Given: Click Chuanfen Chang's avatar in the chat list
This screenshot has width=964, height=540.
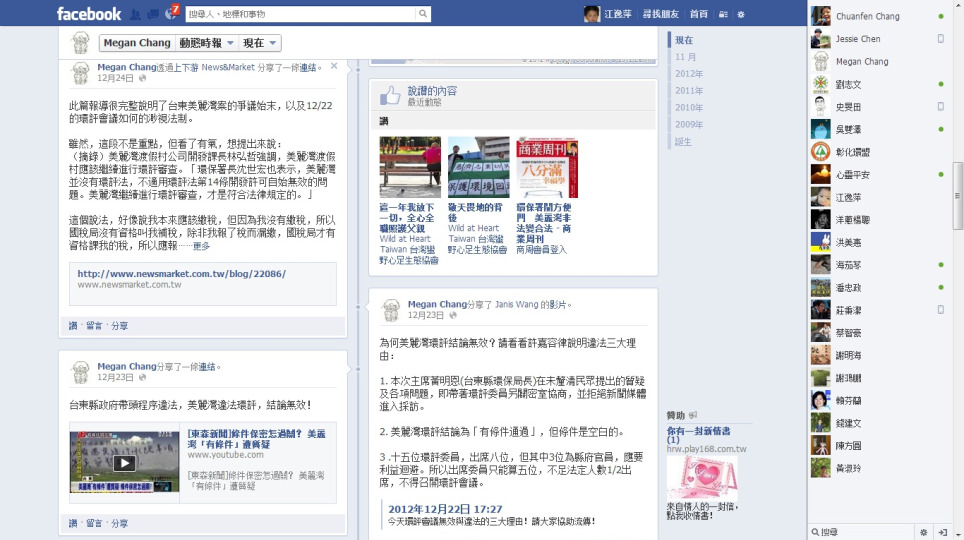Looking at the screenshot, I should (821, 16).
